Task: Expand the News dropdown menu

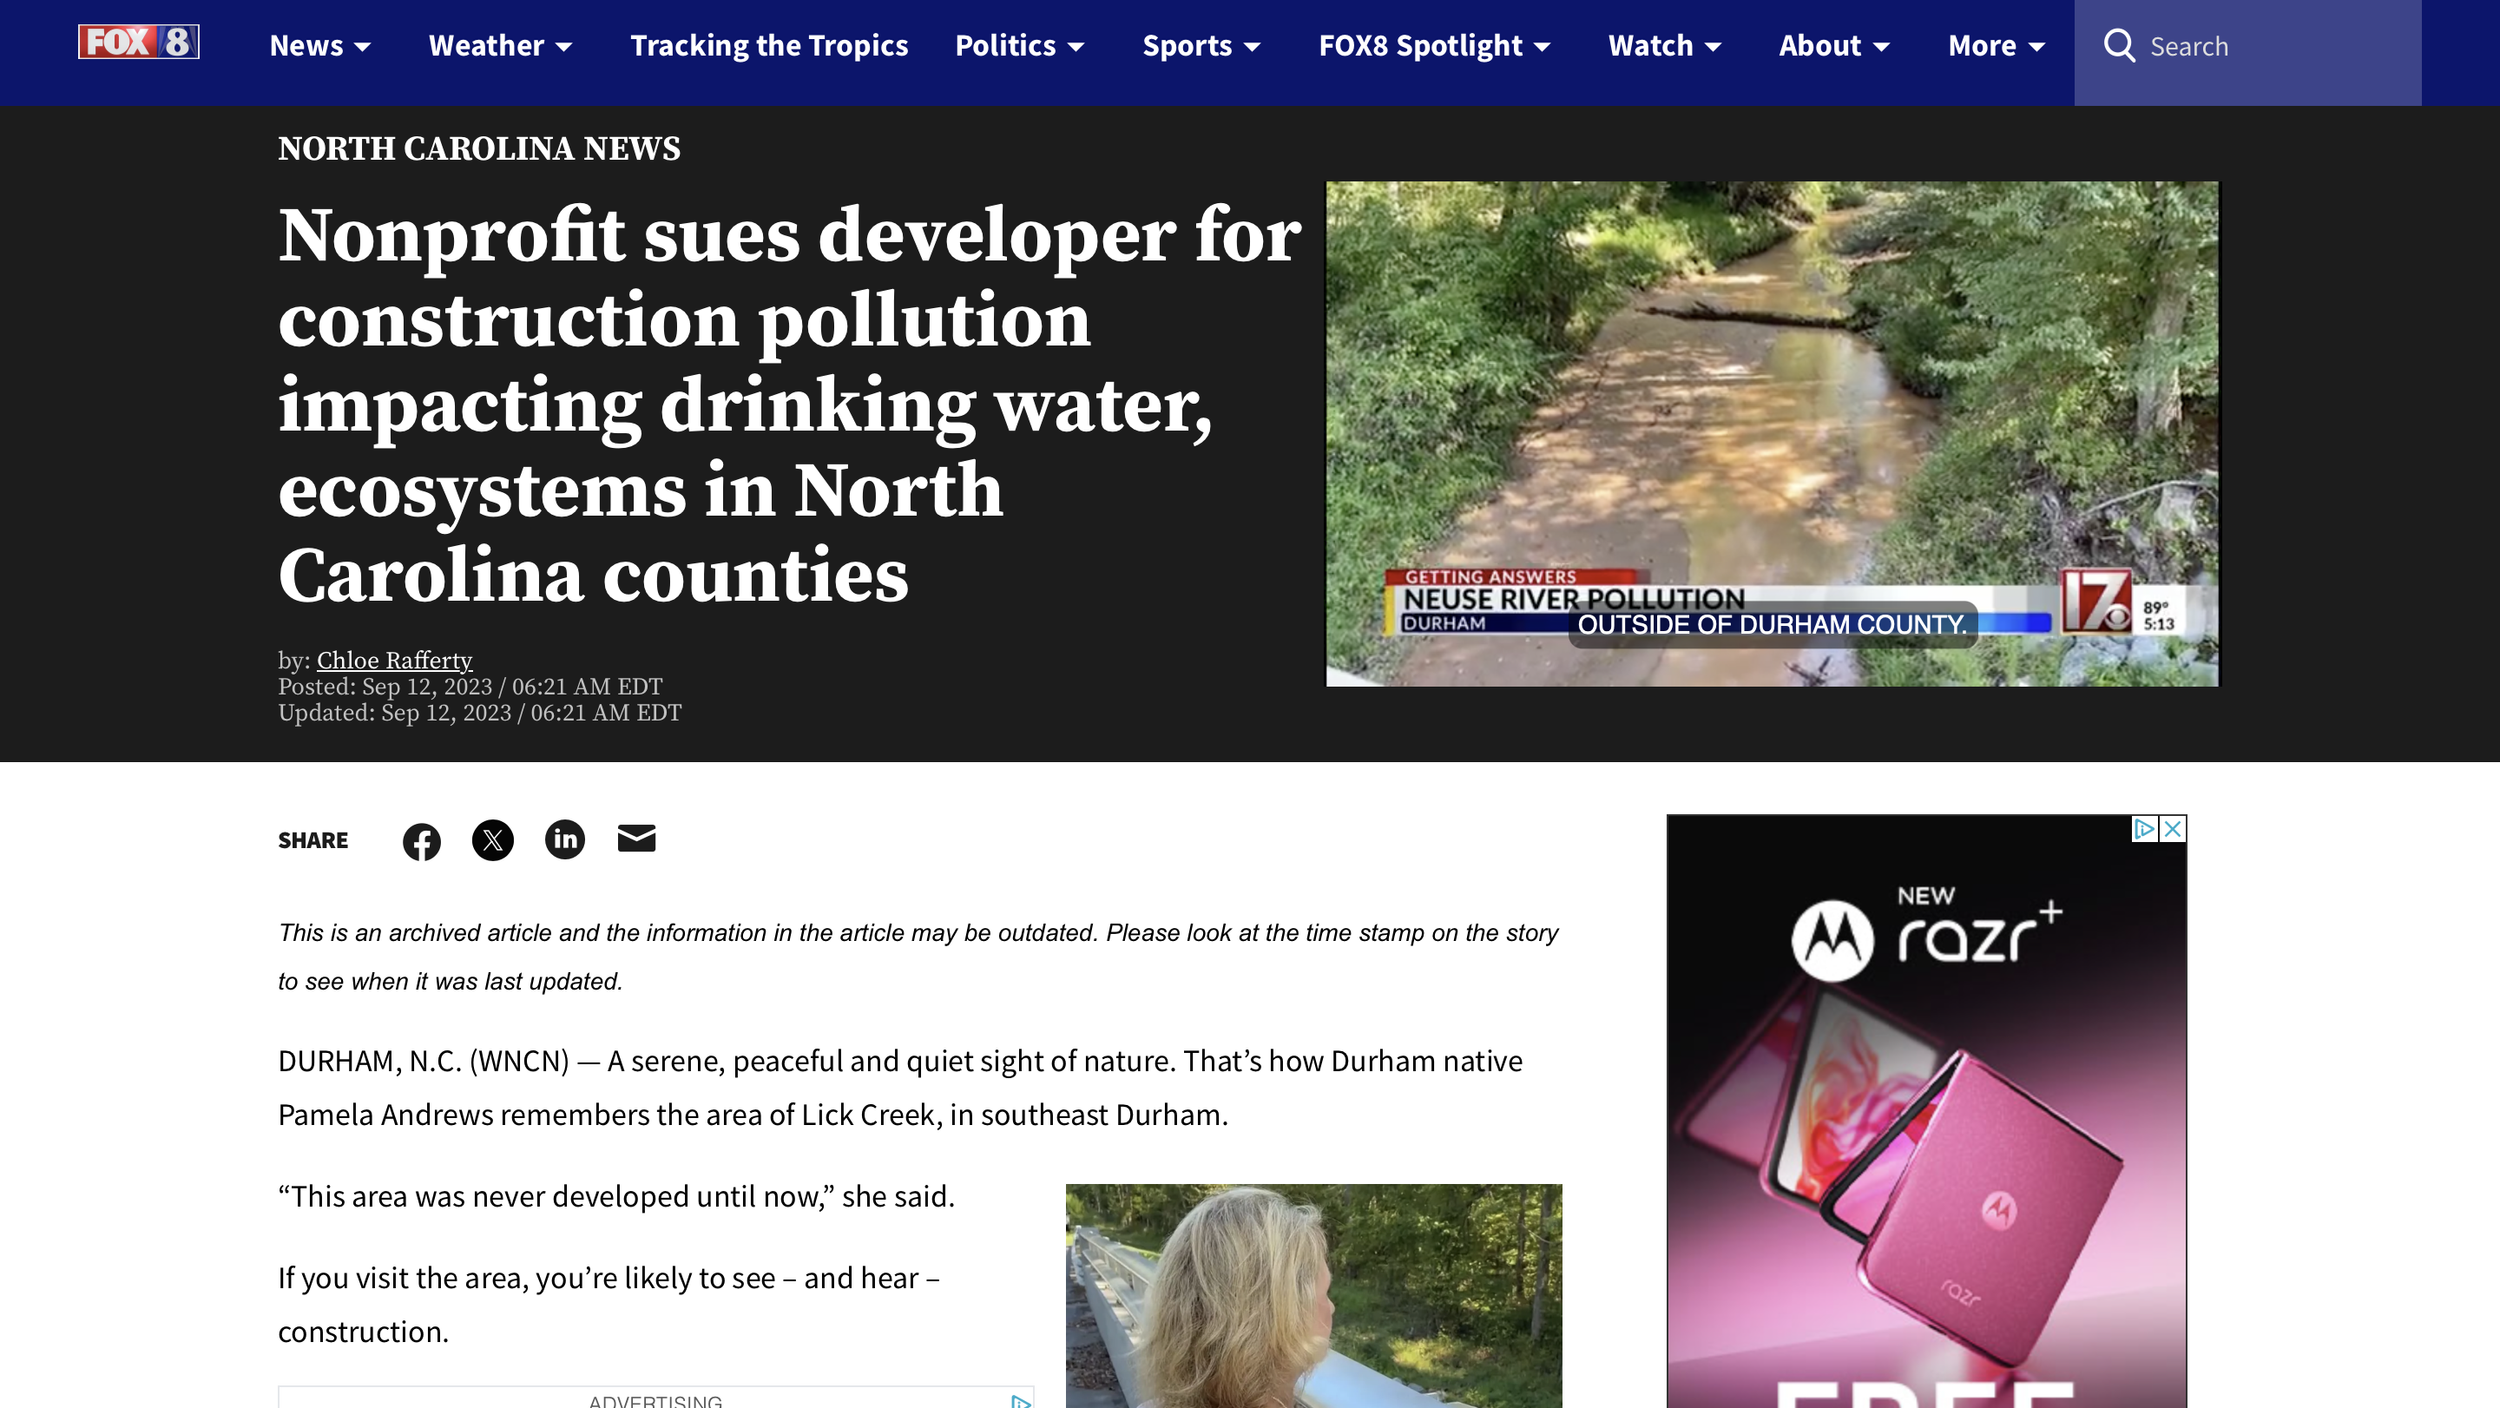Action: coord(320,46)
